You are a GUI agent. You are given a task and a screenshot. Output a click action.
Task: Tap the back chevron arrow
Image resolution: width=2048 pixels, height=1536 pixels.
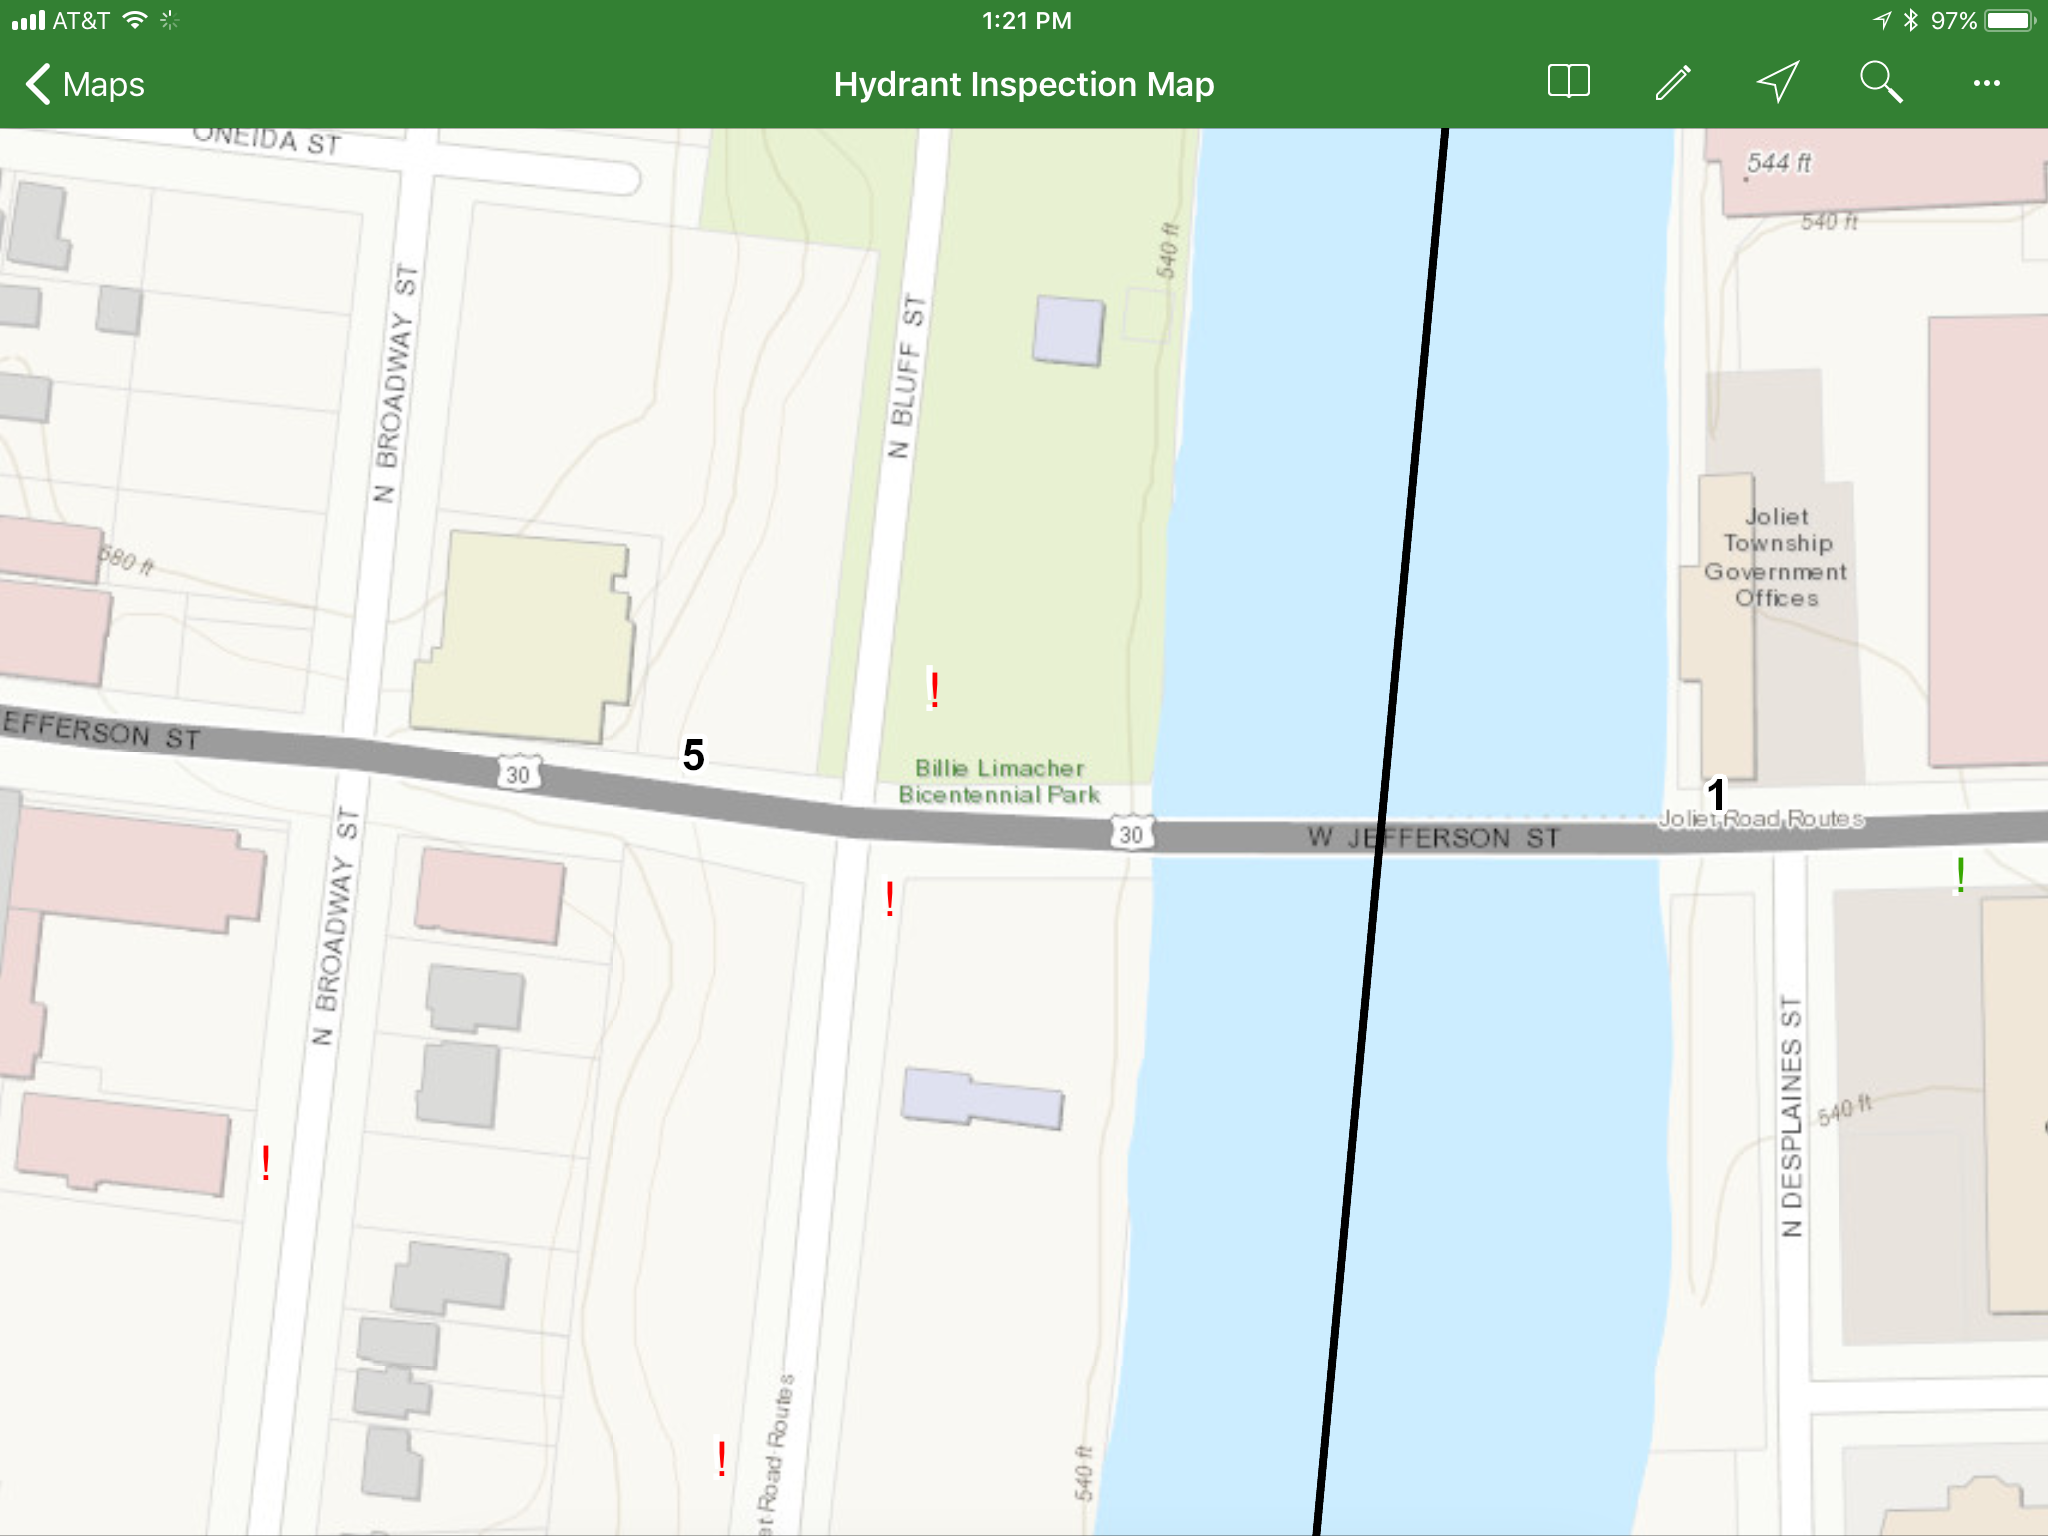[38, 84]
